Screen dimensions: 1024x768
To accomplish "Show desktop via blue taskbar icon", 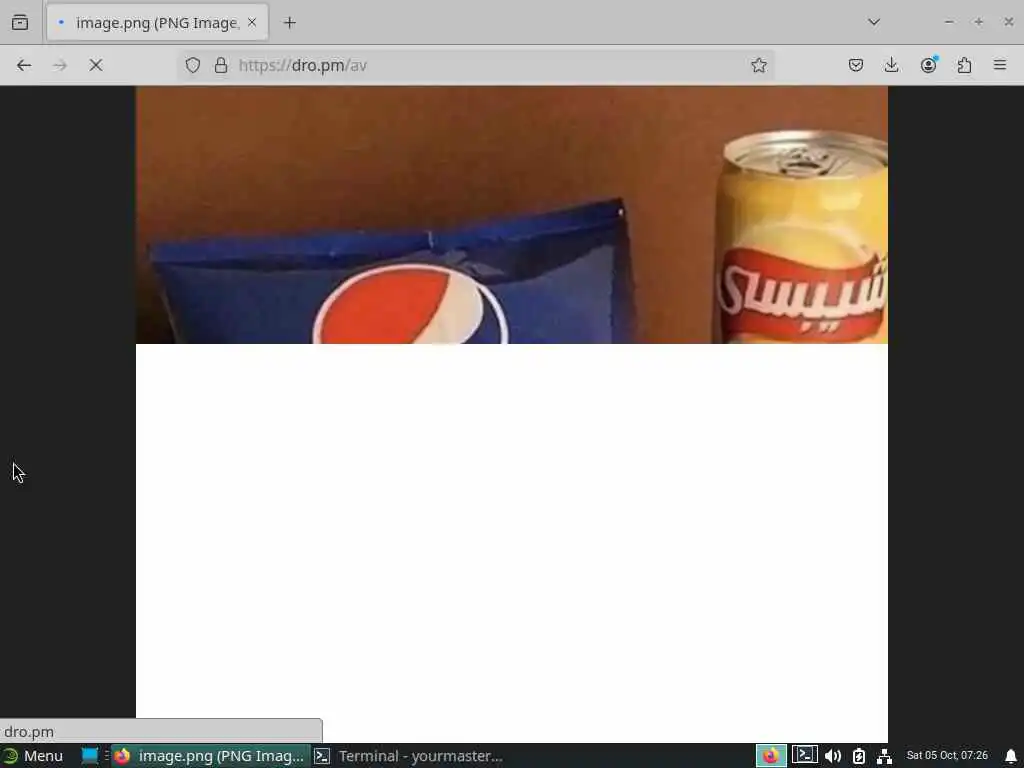I will [89, 756].
